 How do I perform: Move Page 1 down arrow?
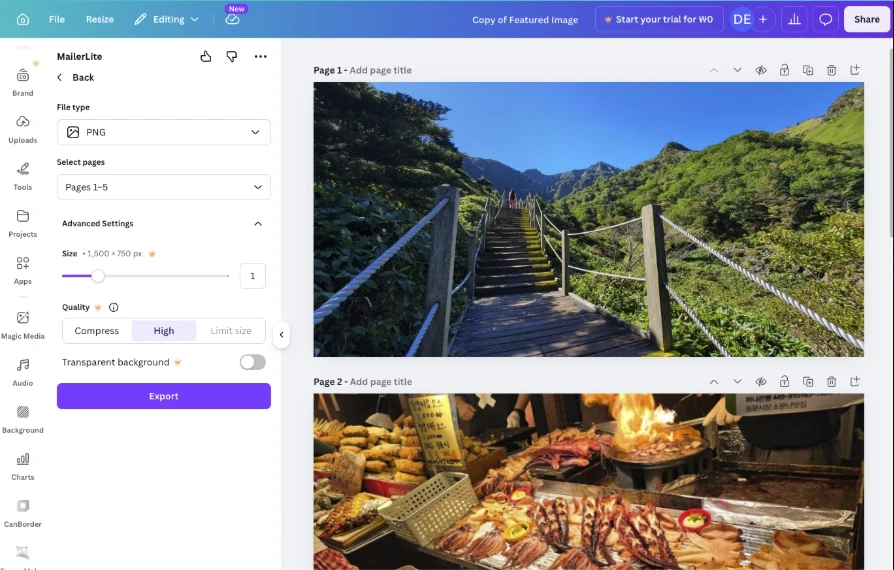tap(737, 70)
